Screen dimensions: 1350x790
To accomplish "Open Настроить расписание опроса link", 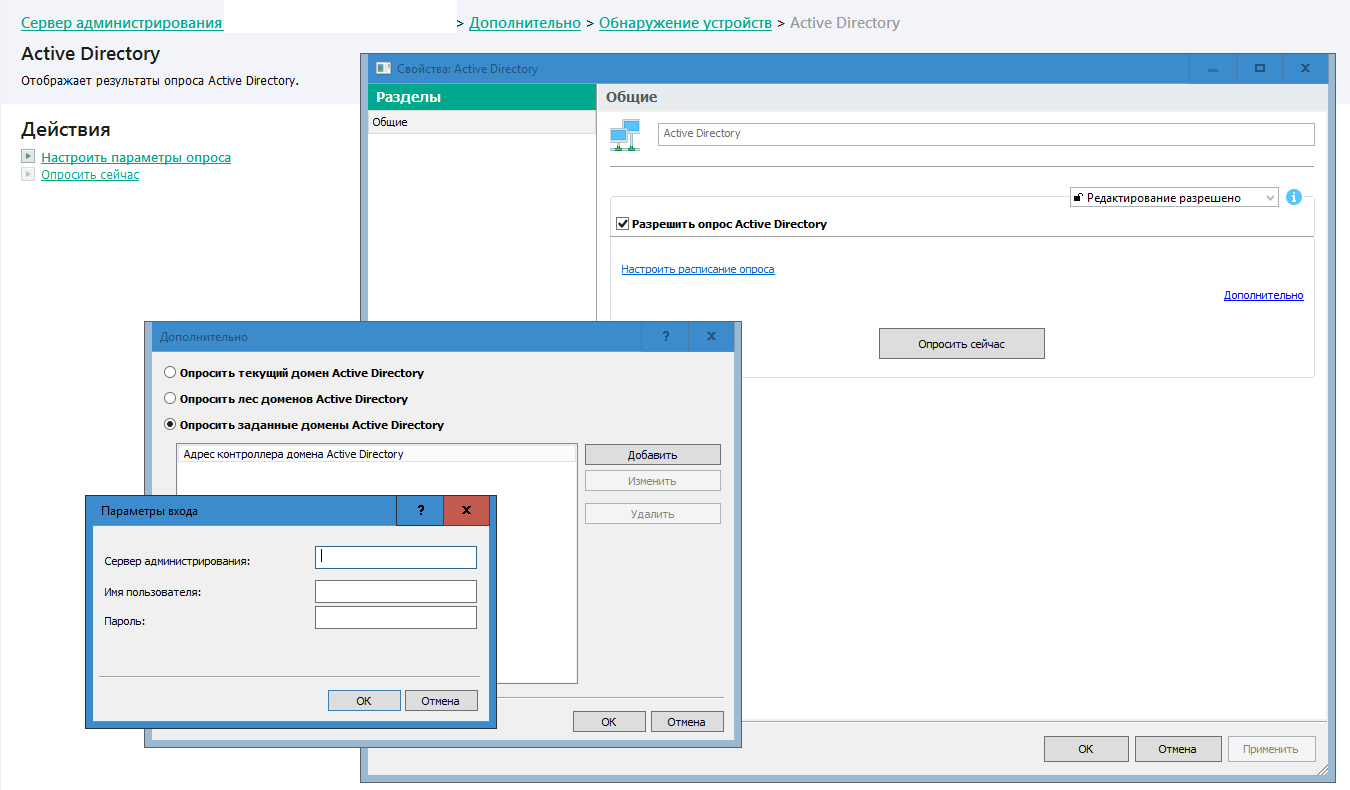I will [x=698, y=269].
